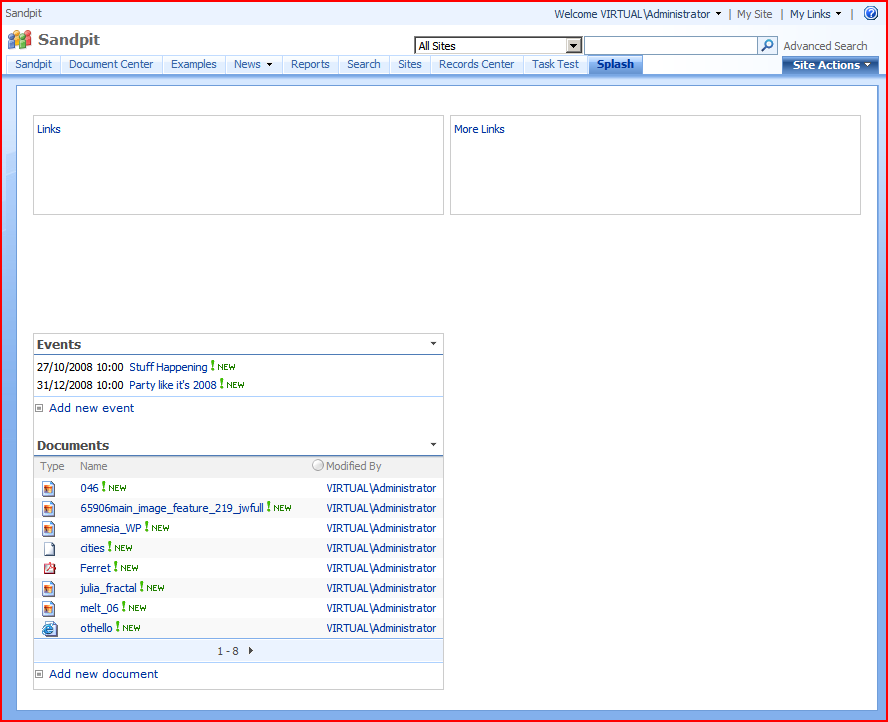Click the cities blank document icon
The image size is (888, 722).
(49, 548)
